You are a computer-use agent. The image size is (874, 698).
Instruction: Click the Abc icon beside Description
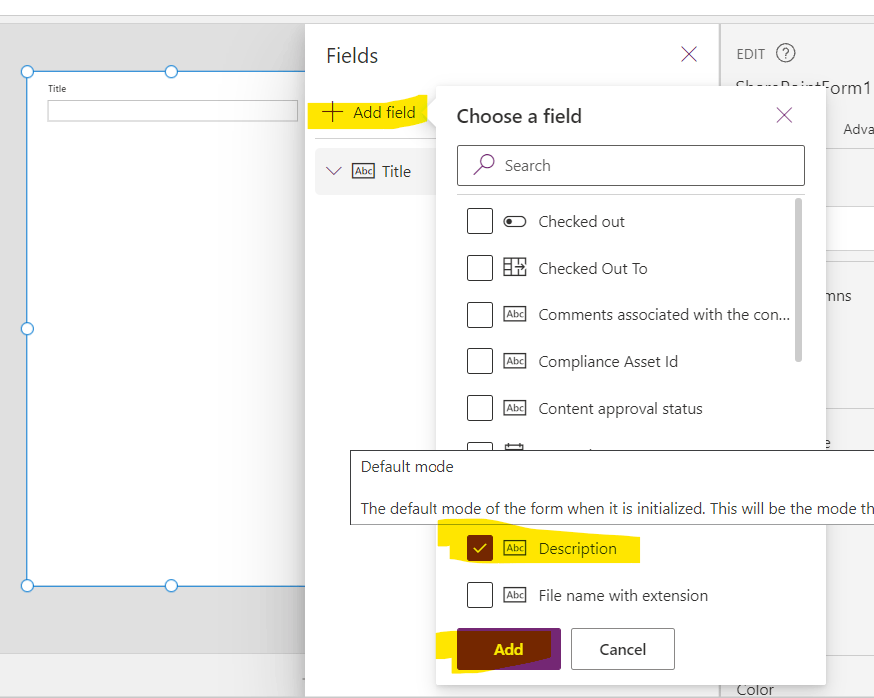pyautogui.click(x=514, y=548)
